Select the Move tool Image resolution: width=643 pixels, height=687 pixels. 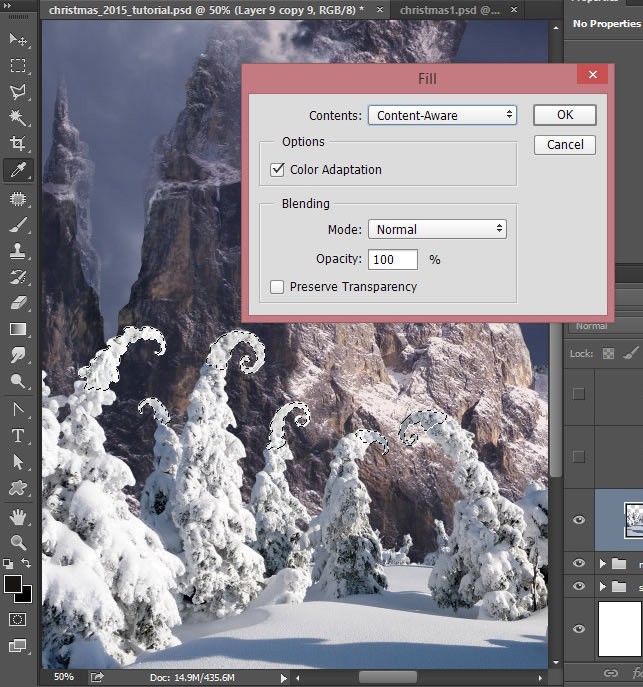coord(18,39)
